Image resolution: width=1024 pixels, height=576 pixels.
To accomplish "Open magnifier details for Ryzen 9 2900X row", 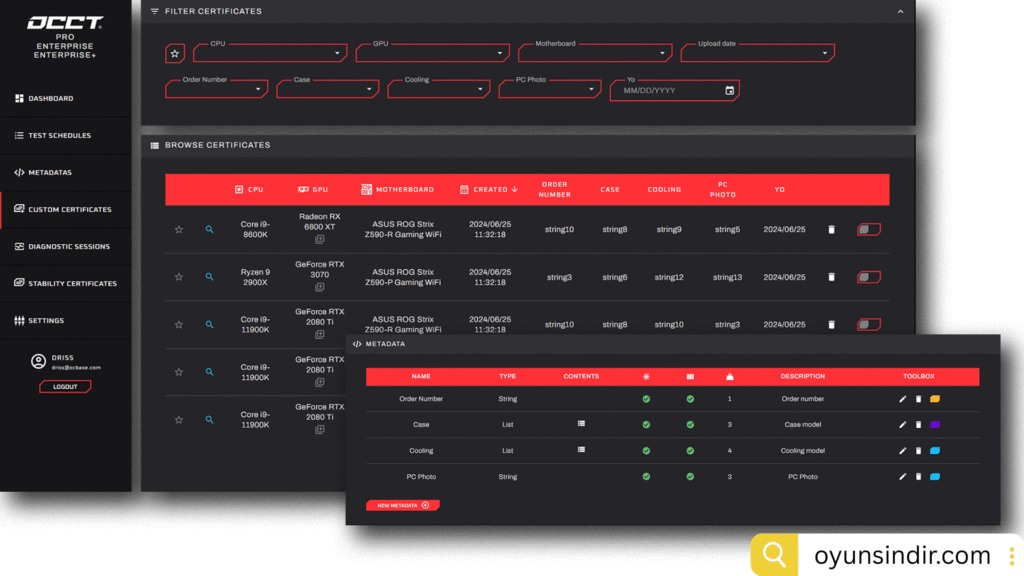I will tap(209, 277).
